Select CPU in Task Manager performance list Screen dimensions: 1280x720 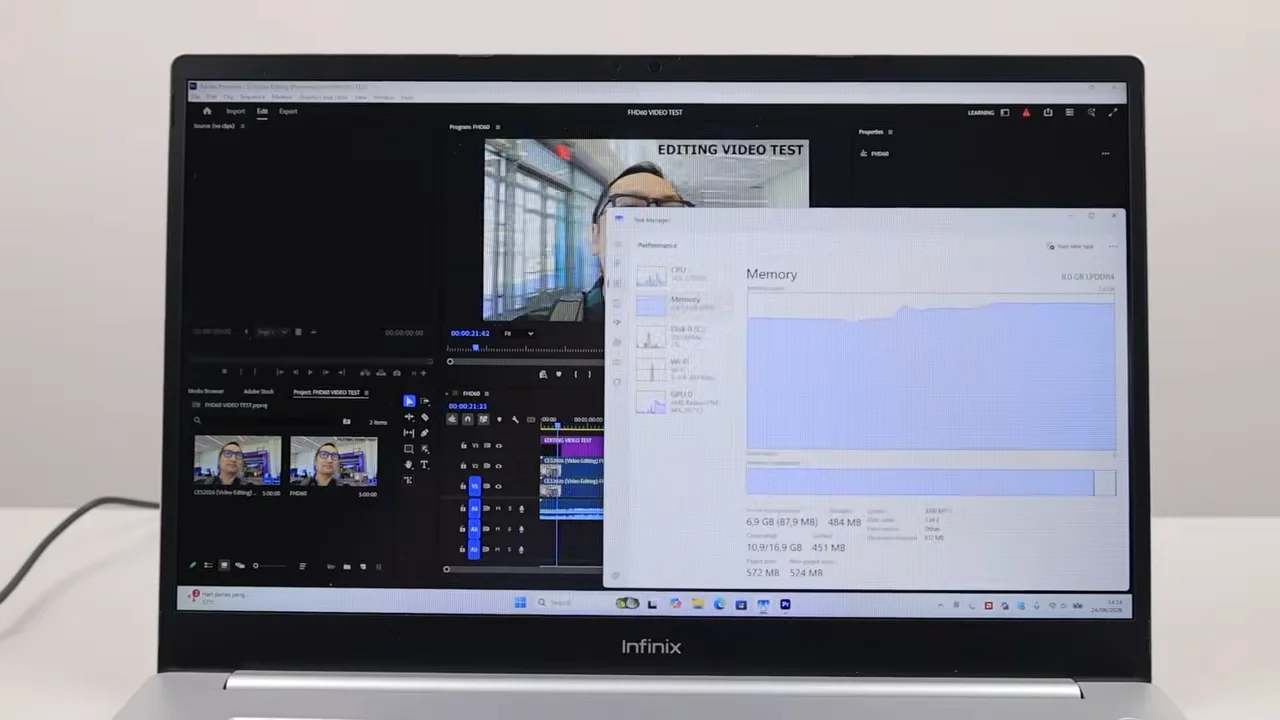685,274
